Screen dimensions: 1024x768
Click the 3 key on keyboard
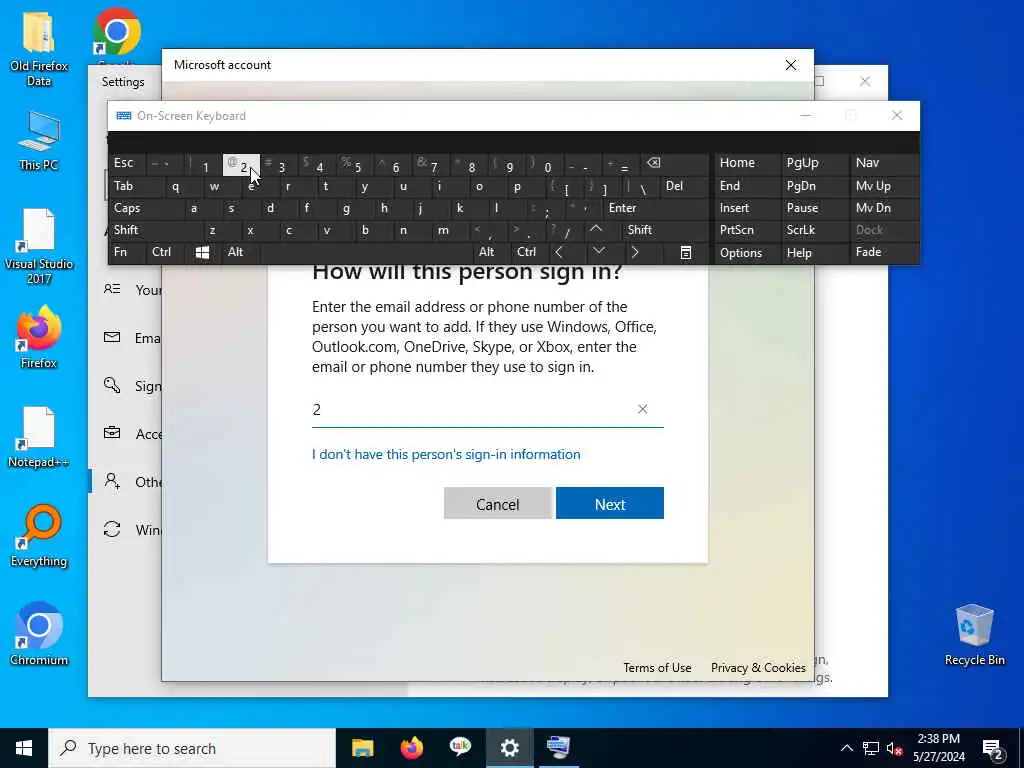[280, 164]
